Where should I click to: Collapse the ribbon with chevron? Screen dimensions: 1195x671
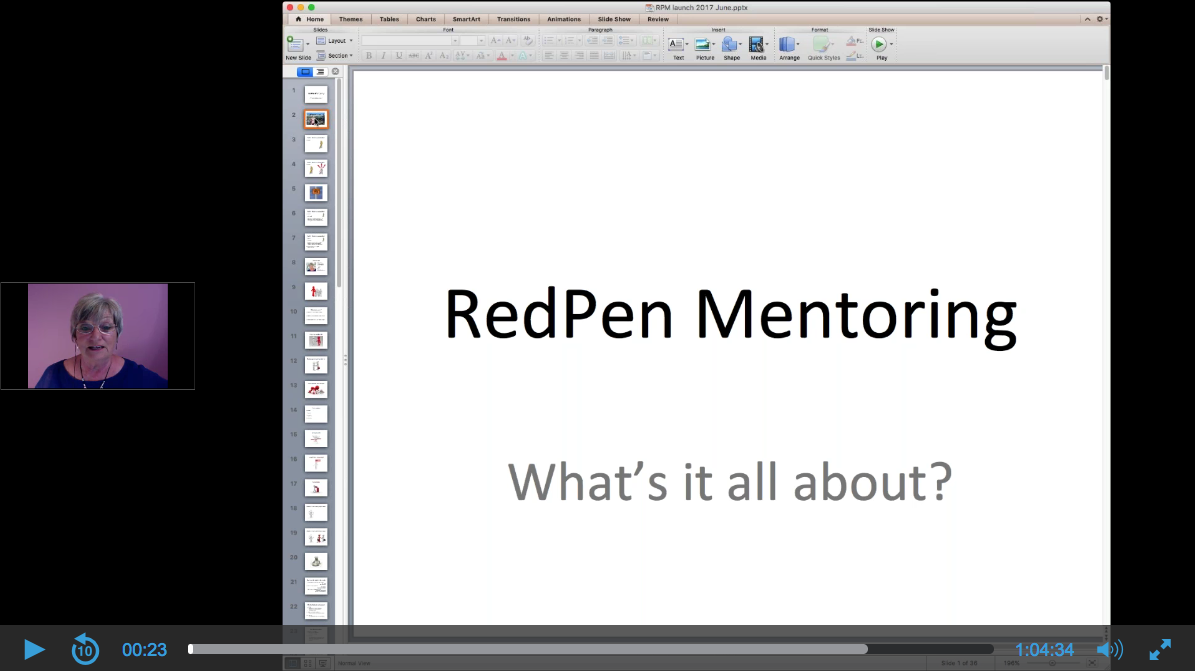1088,19
